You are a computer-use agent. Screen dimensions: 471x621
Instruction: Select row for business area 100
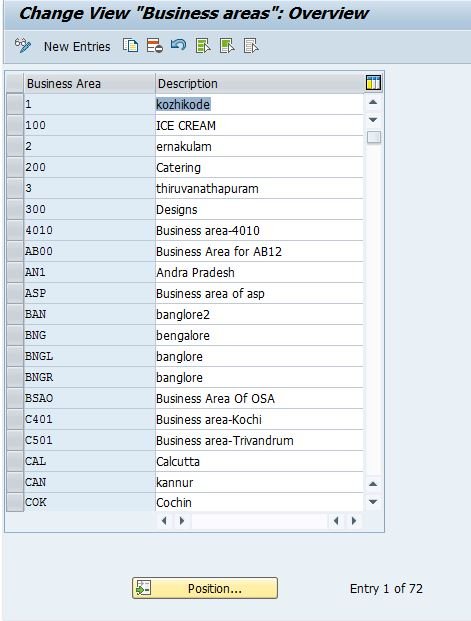coord(15,126)
